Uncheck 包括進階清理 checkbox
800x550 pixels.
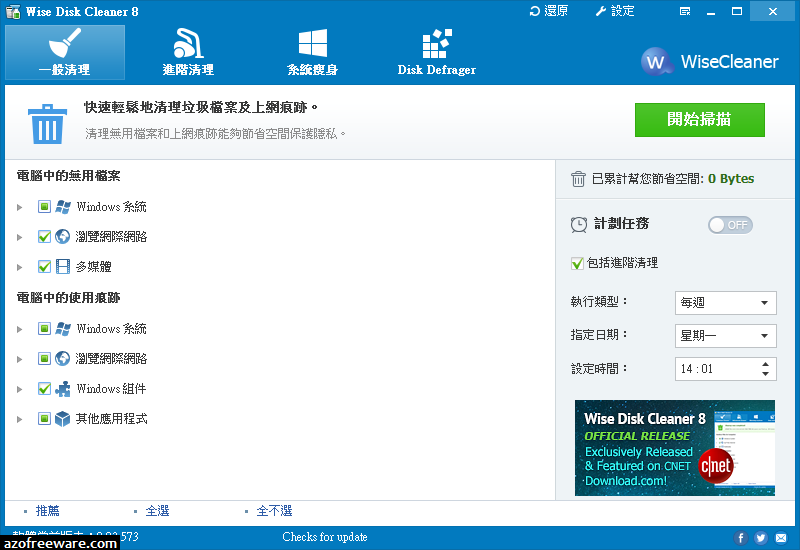[577, 263]
